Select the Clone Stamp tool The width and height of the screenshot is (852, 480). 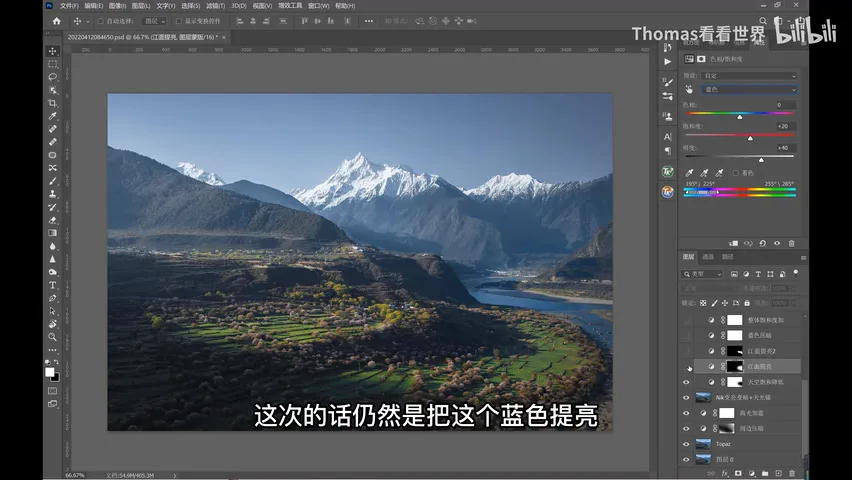coord(53,194)
